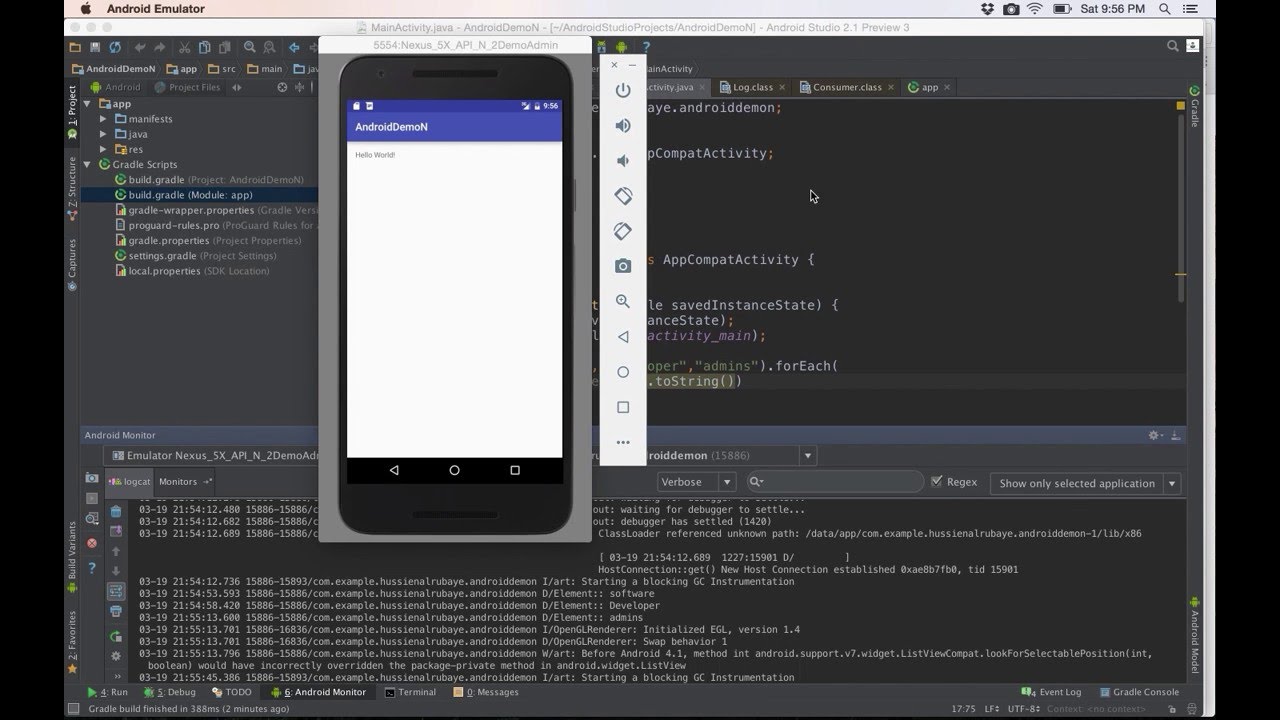Open emulator extended controls three dots
Viewport: 1280px width, 720px height.
(x=623, y=442)
